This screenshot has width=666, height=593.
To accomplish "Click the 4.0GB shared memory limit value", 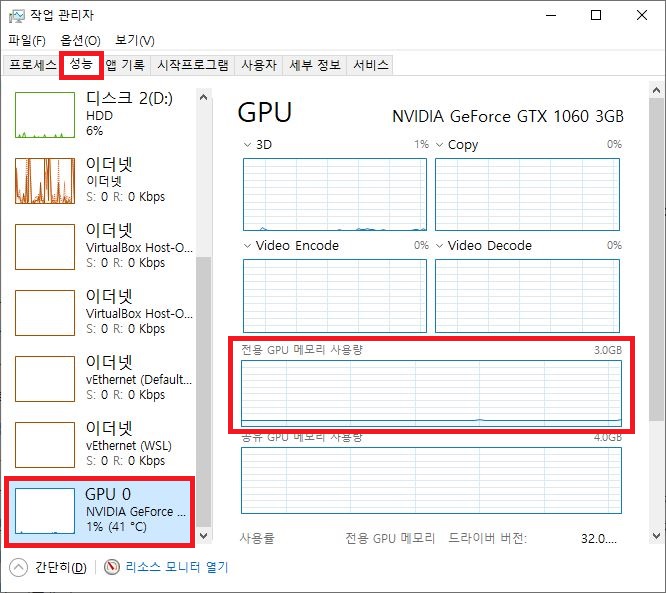I will [x=607, y=437].
